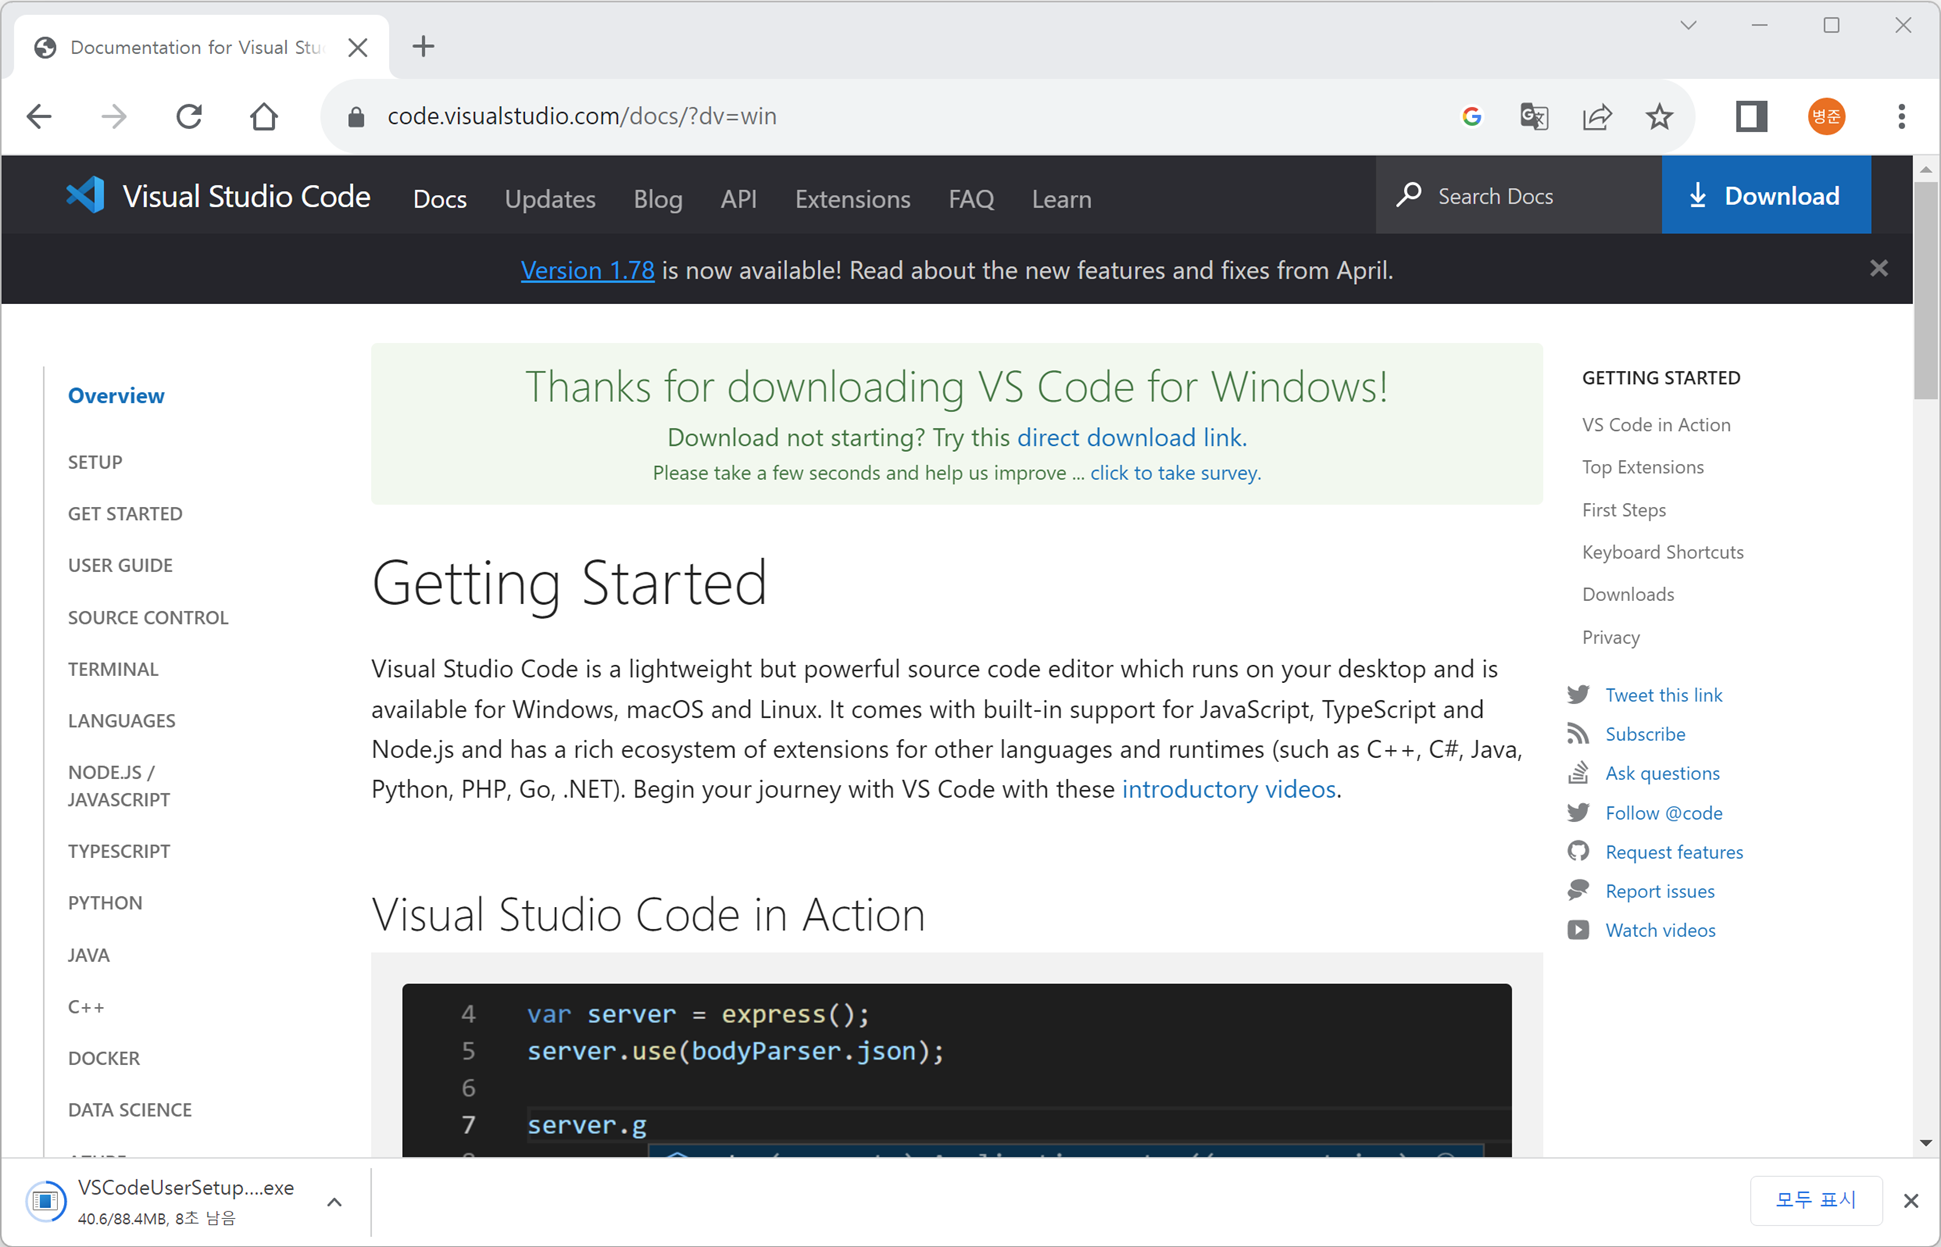Open the tab search dropdown arrow

pyautogui.click(x=1688, y=26)
